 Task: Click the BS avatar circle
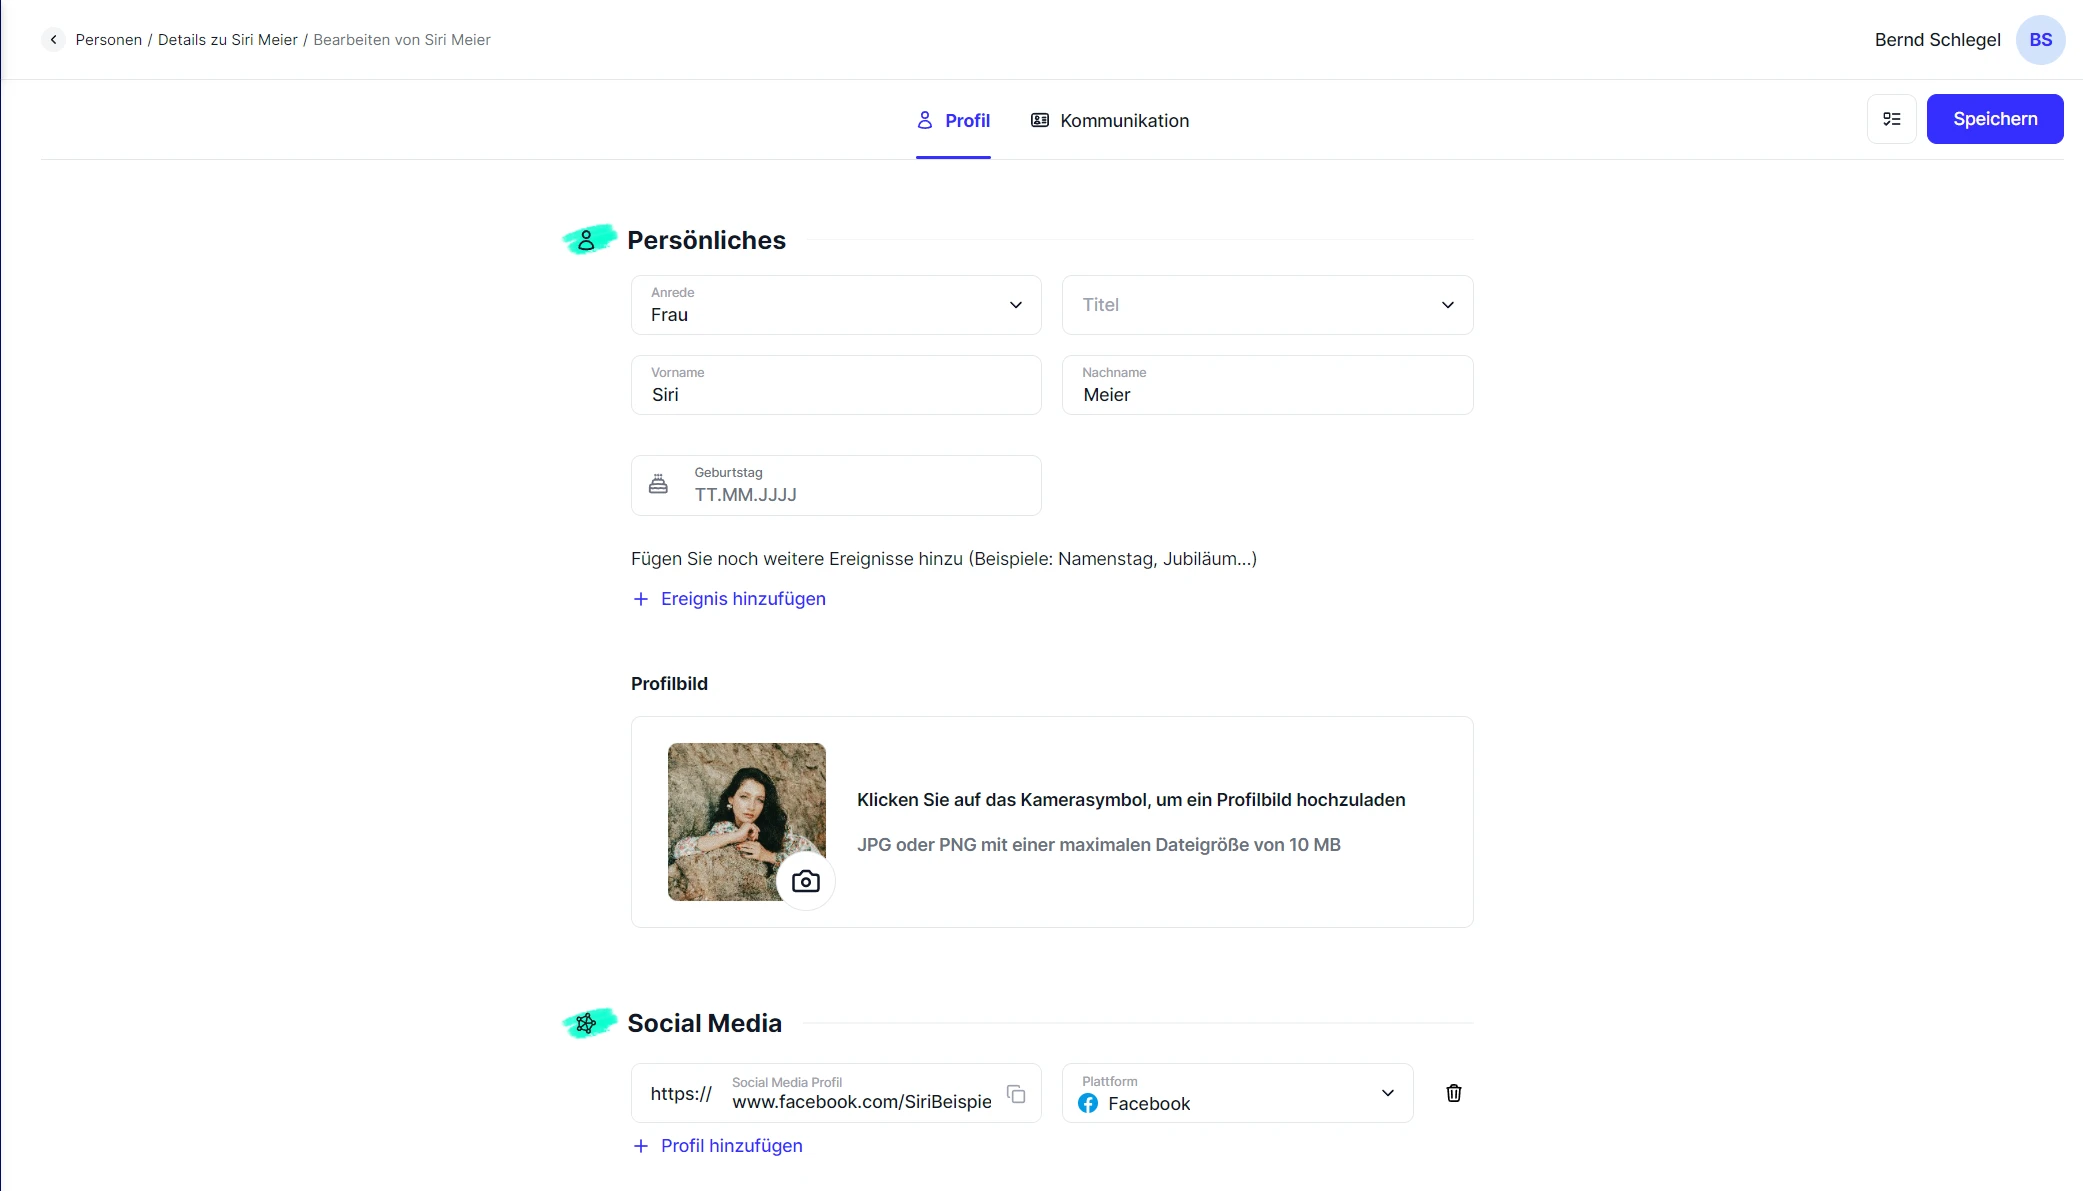pyautogui.click(x=2041, y=39)
